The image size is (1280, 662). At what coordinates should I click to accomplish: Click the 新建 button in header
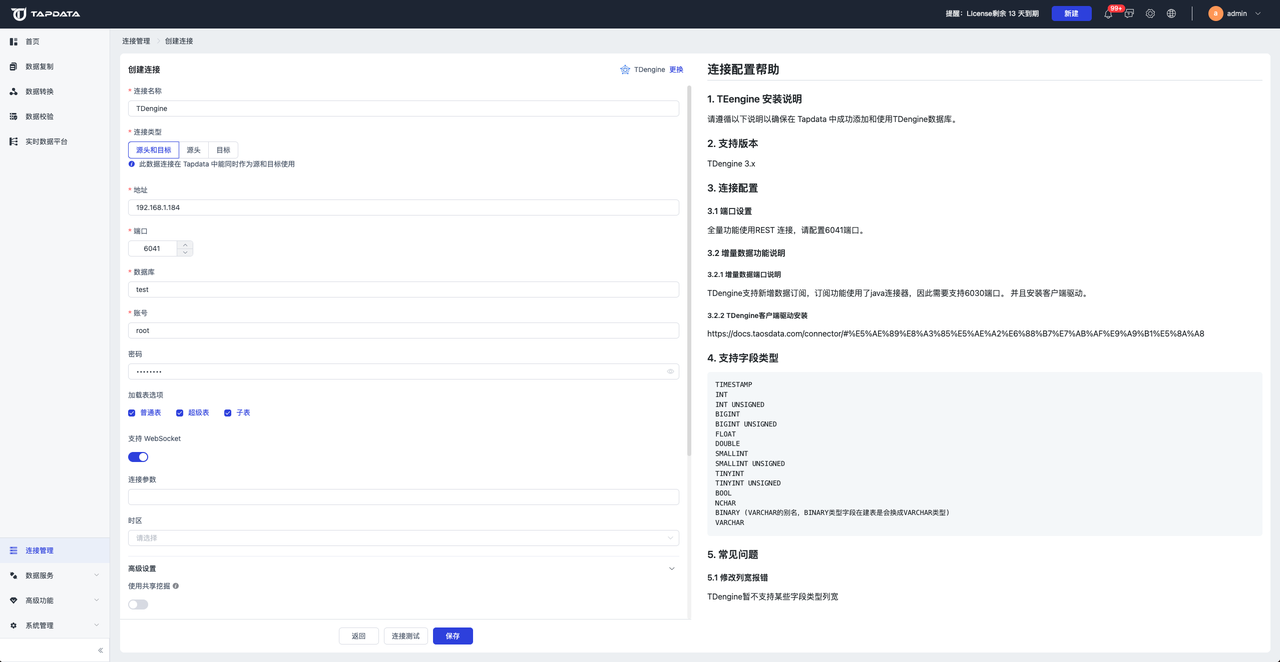[x=1071, y=14]
